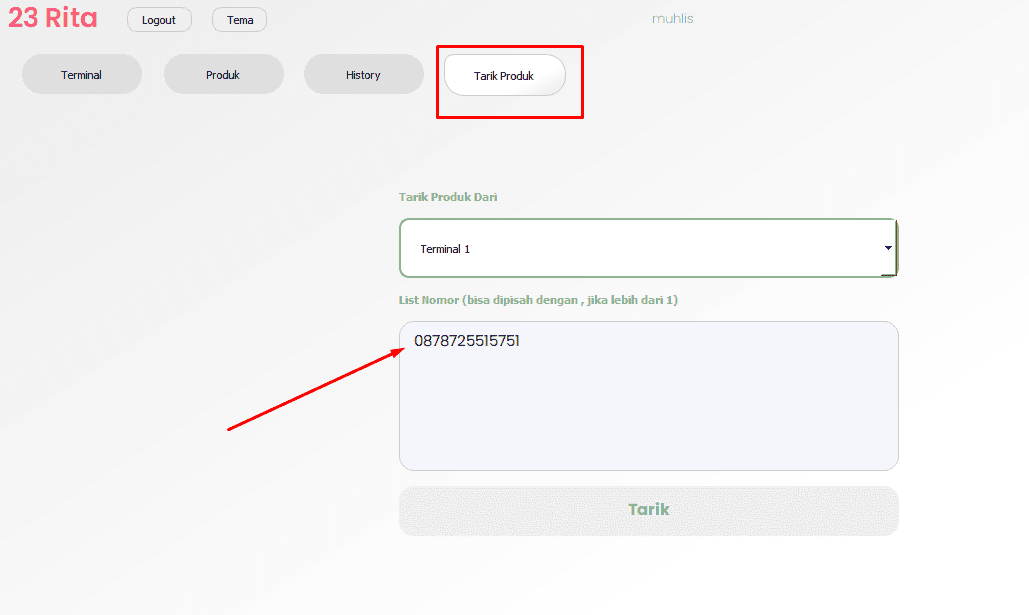
Task: Click the selected Terminal 1 text
Action: 445,249
